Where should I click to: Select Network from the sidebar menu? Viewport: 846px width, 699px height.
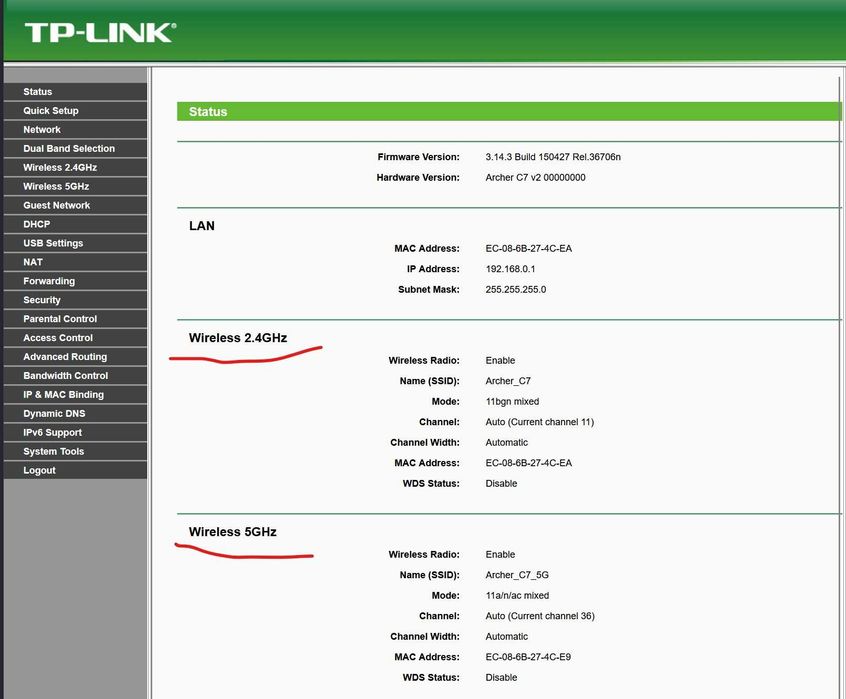click(75, 129)
